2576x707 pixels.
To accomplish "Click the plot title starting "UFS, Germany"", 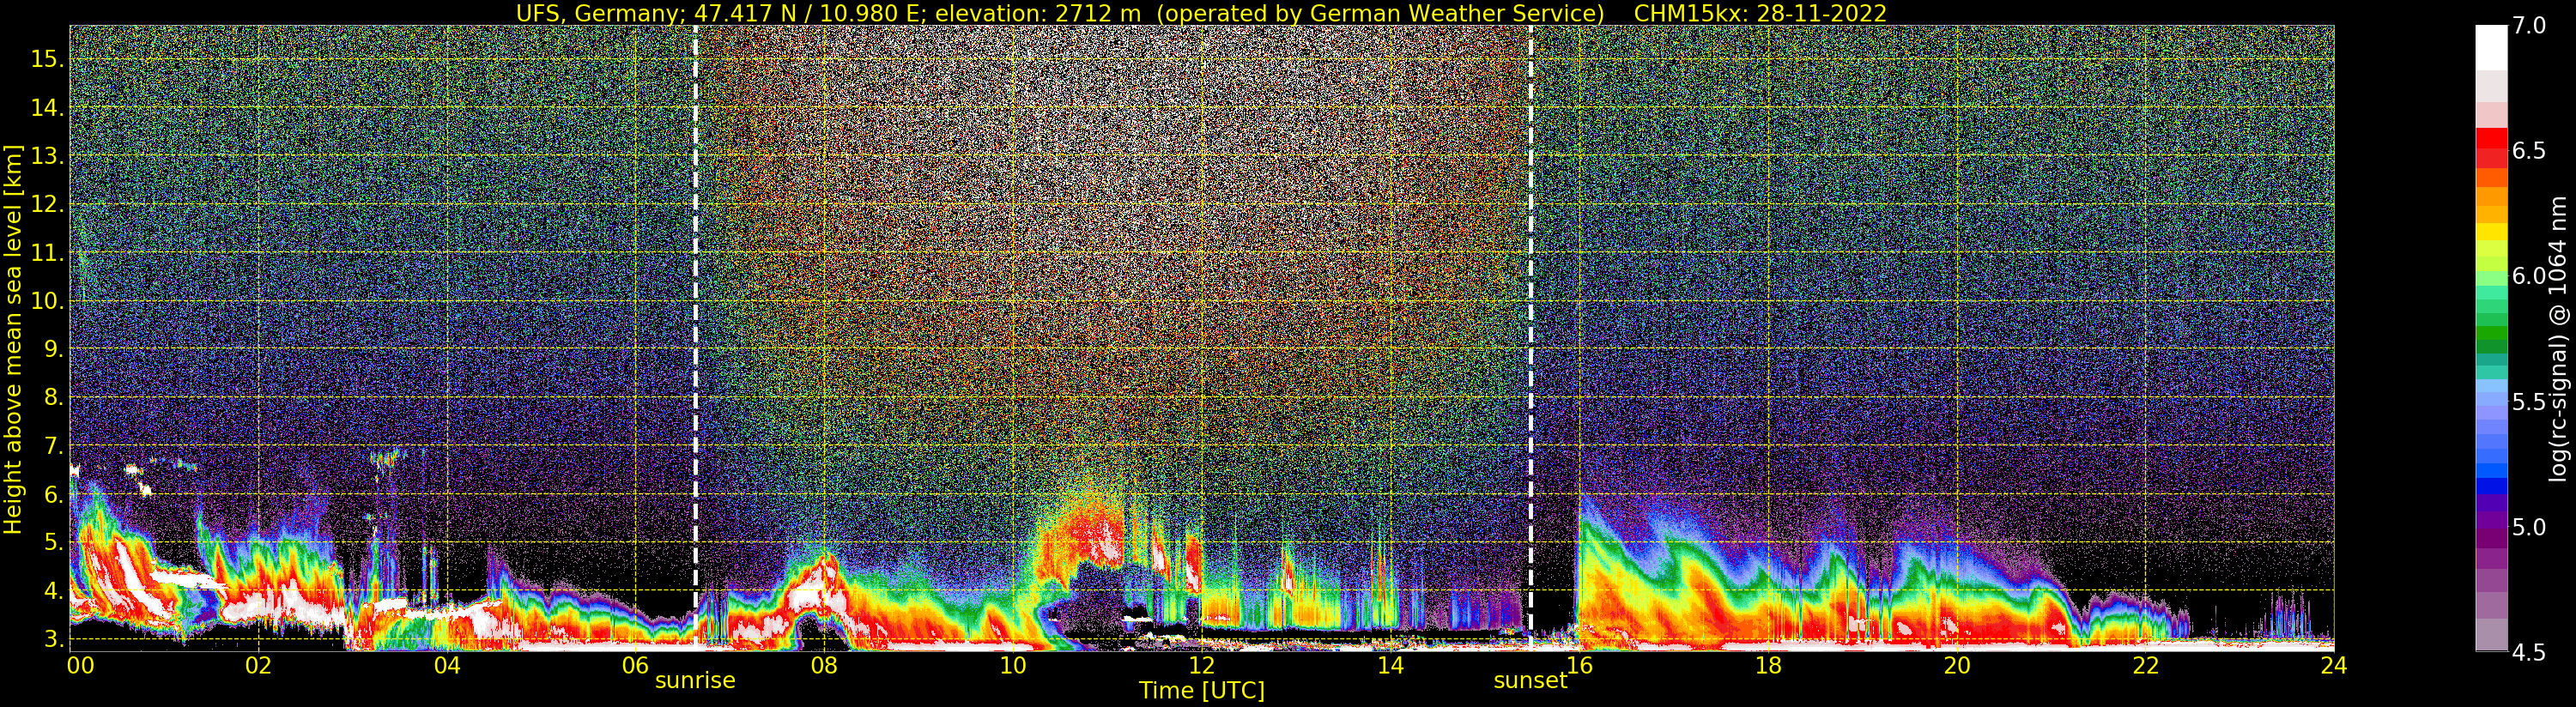I will point(1201,13).
